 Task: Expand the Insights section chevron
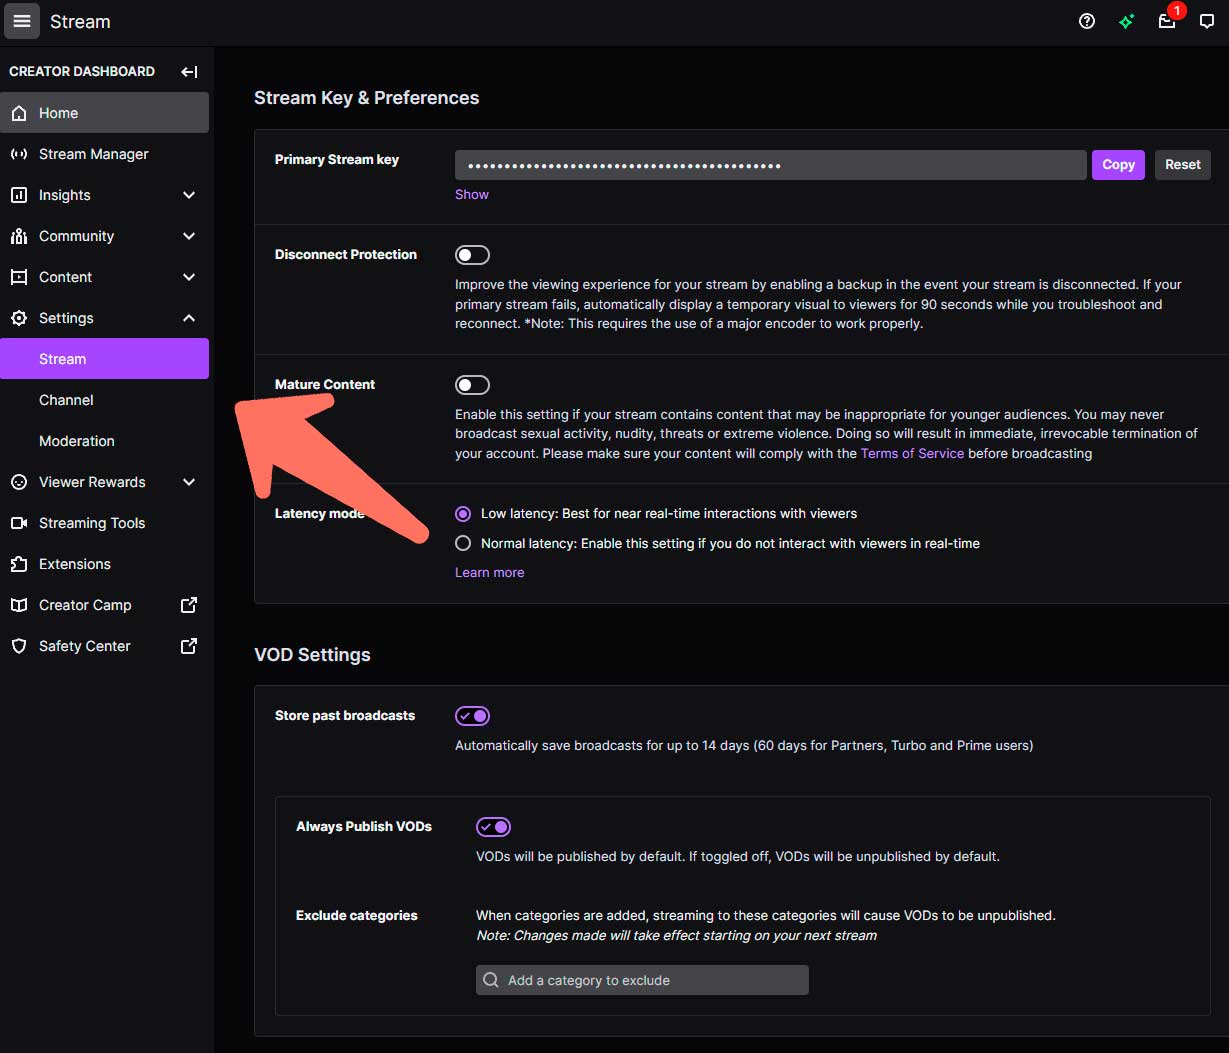coord(189,195)
